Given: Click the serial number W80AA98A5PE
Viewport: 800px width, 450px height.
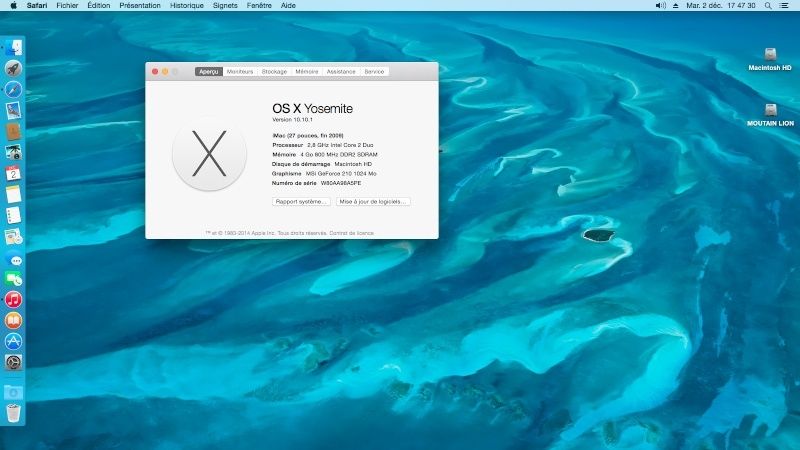Looking at the screenshot, I should coord(341,183).
